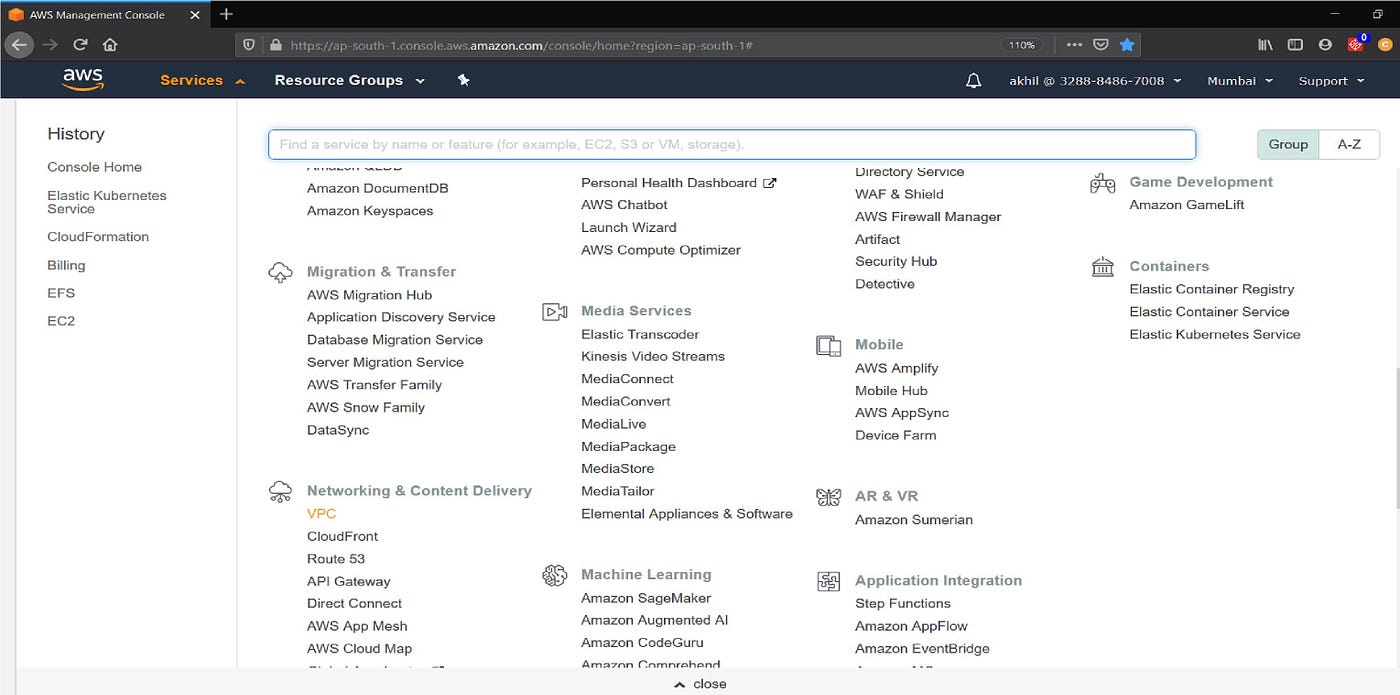Collapse the Services menu
Viewport: 1400px width, 695px height.
(202, 80)
